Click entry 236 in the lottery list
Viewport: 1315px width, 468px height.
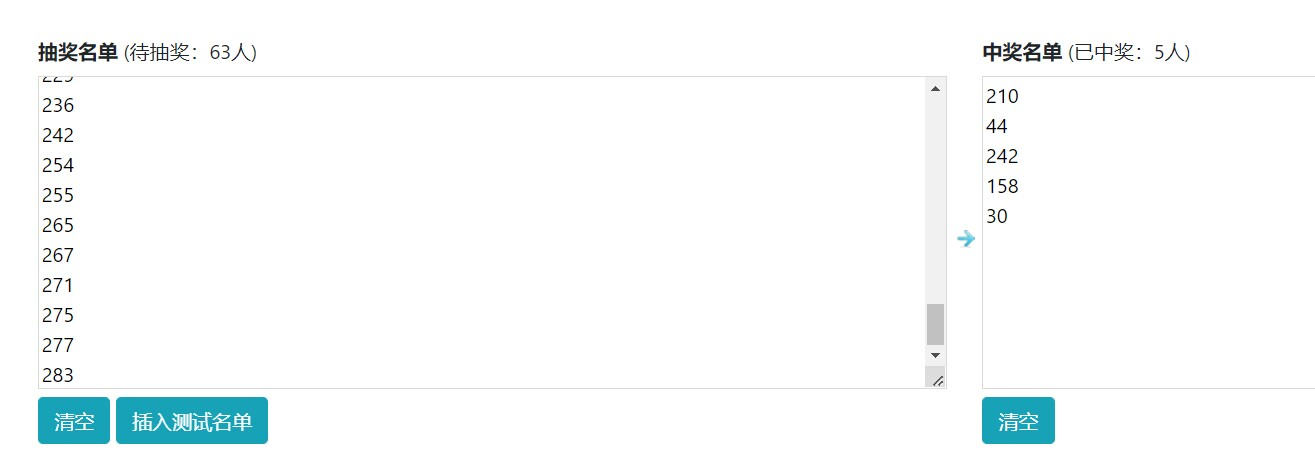(58, 105)
